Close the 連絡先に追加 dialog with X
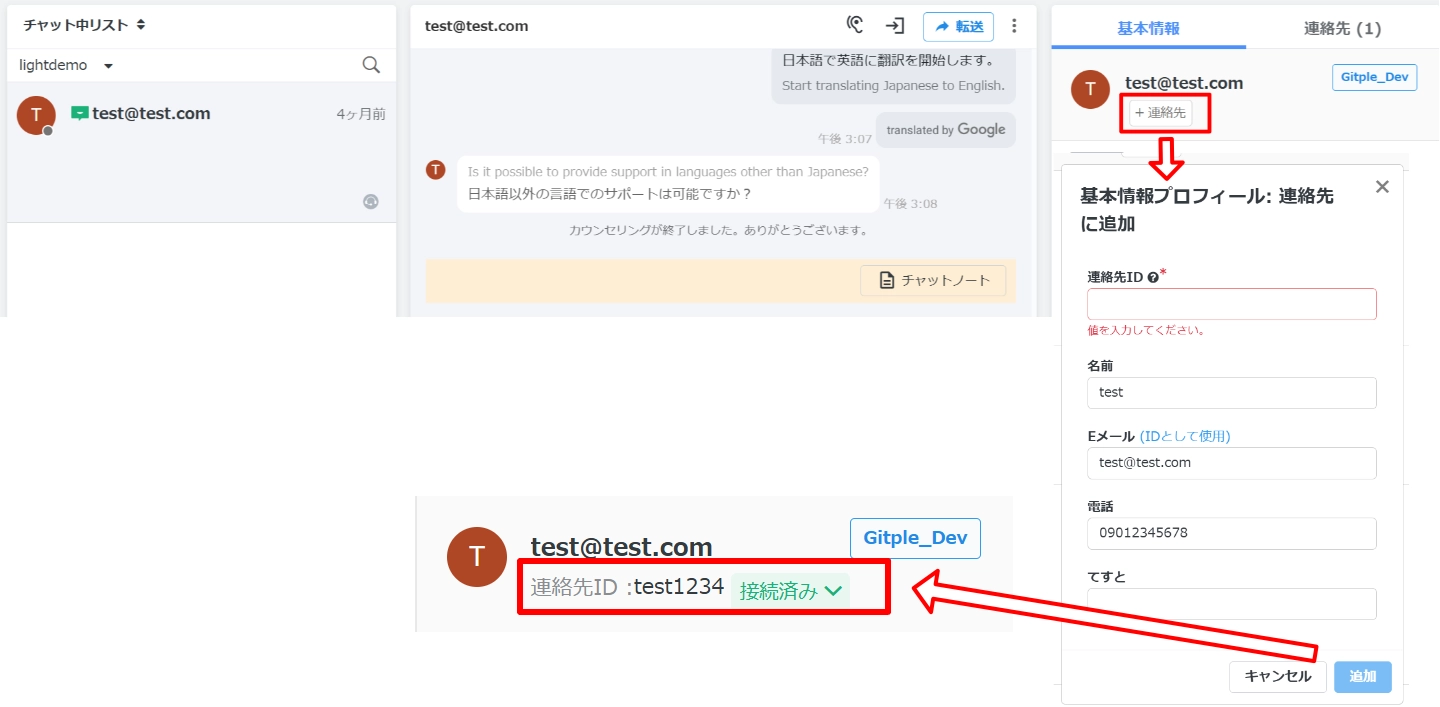Image resolution: width=1440 pixels, height=707 pixels. pyautogui.click(x=1382, y=187)
